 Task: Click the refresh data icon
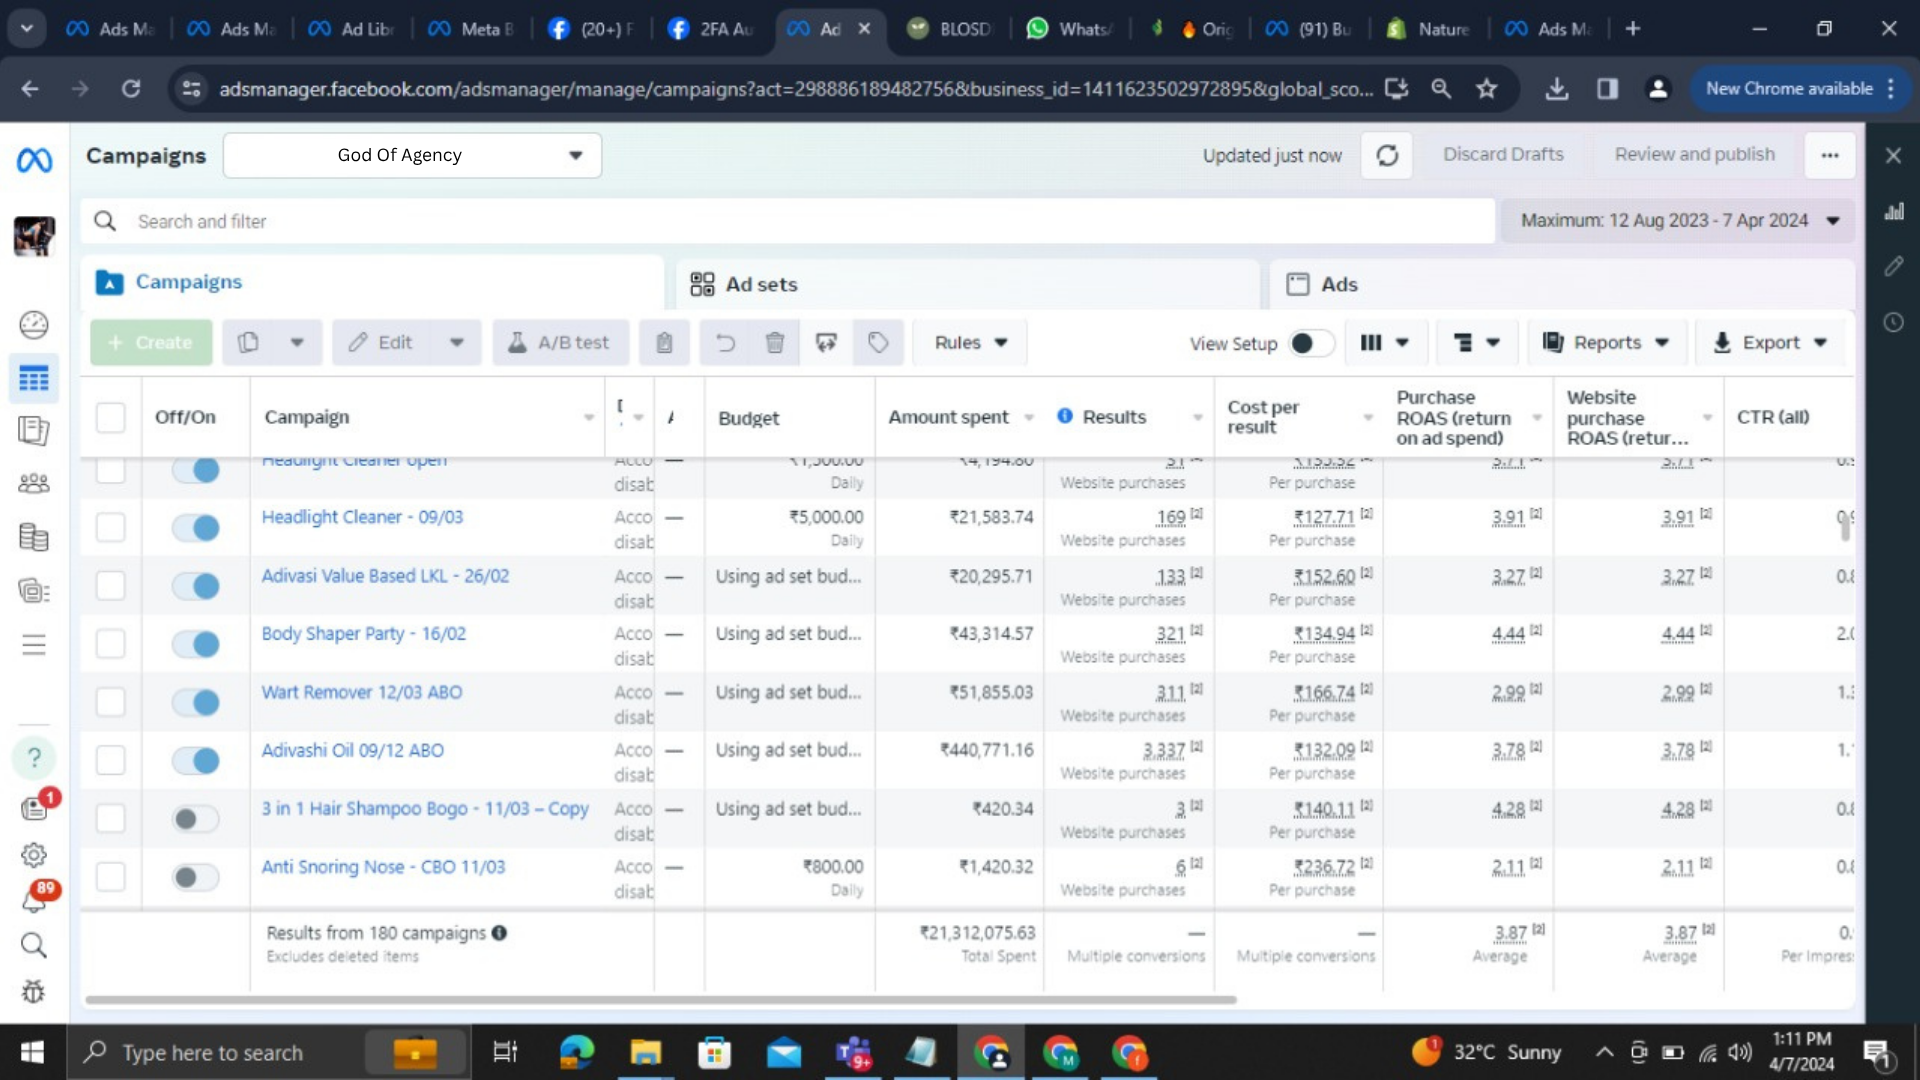pyautogui.click(x=1387, y=155)
